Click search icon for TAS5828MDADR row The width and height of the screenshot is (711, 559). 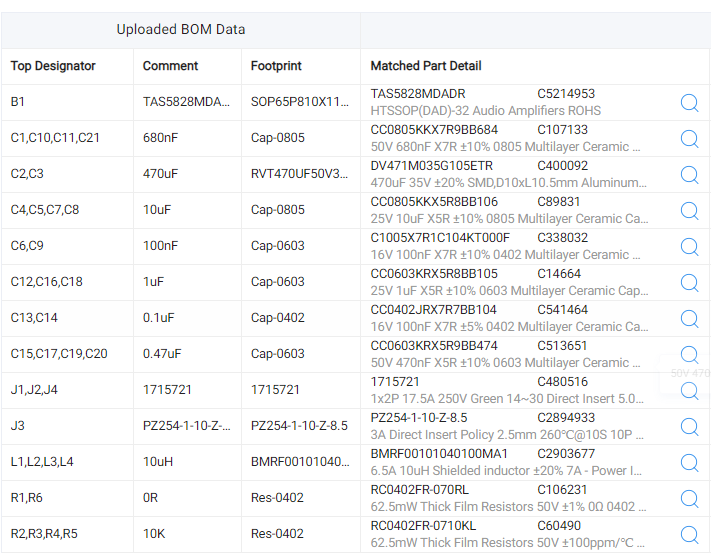coord(689,103)
